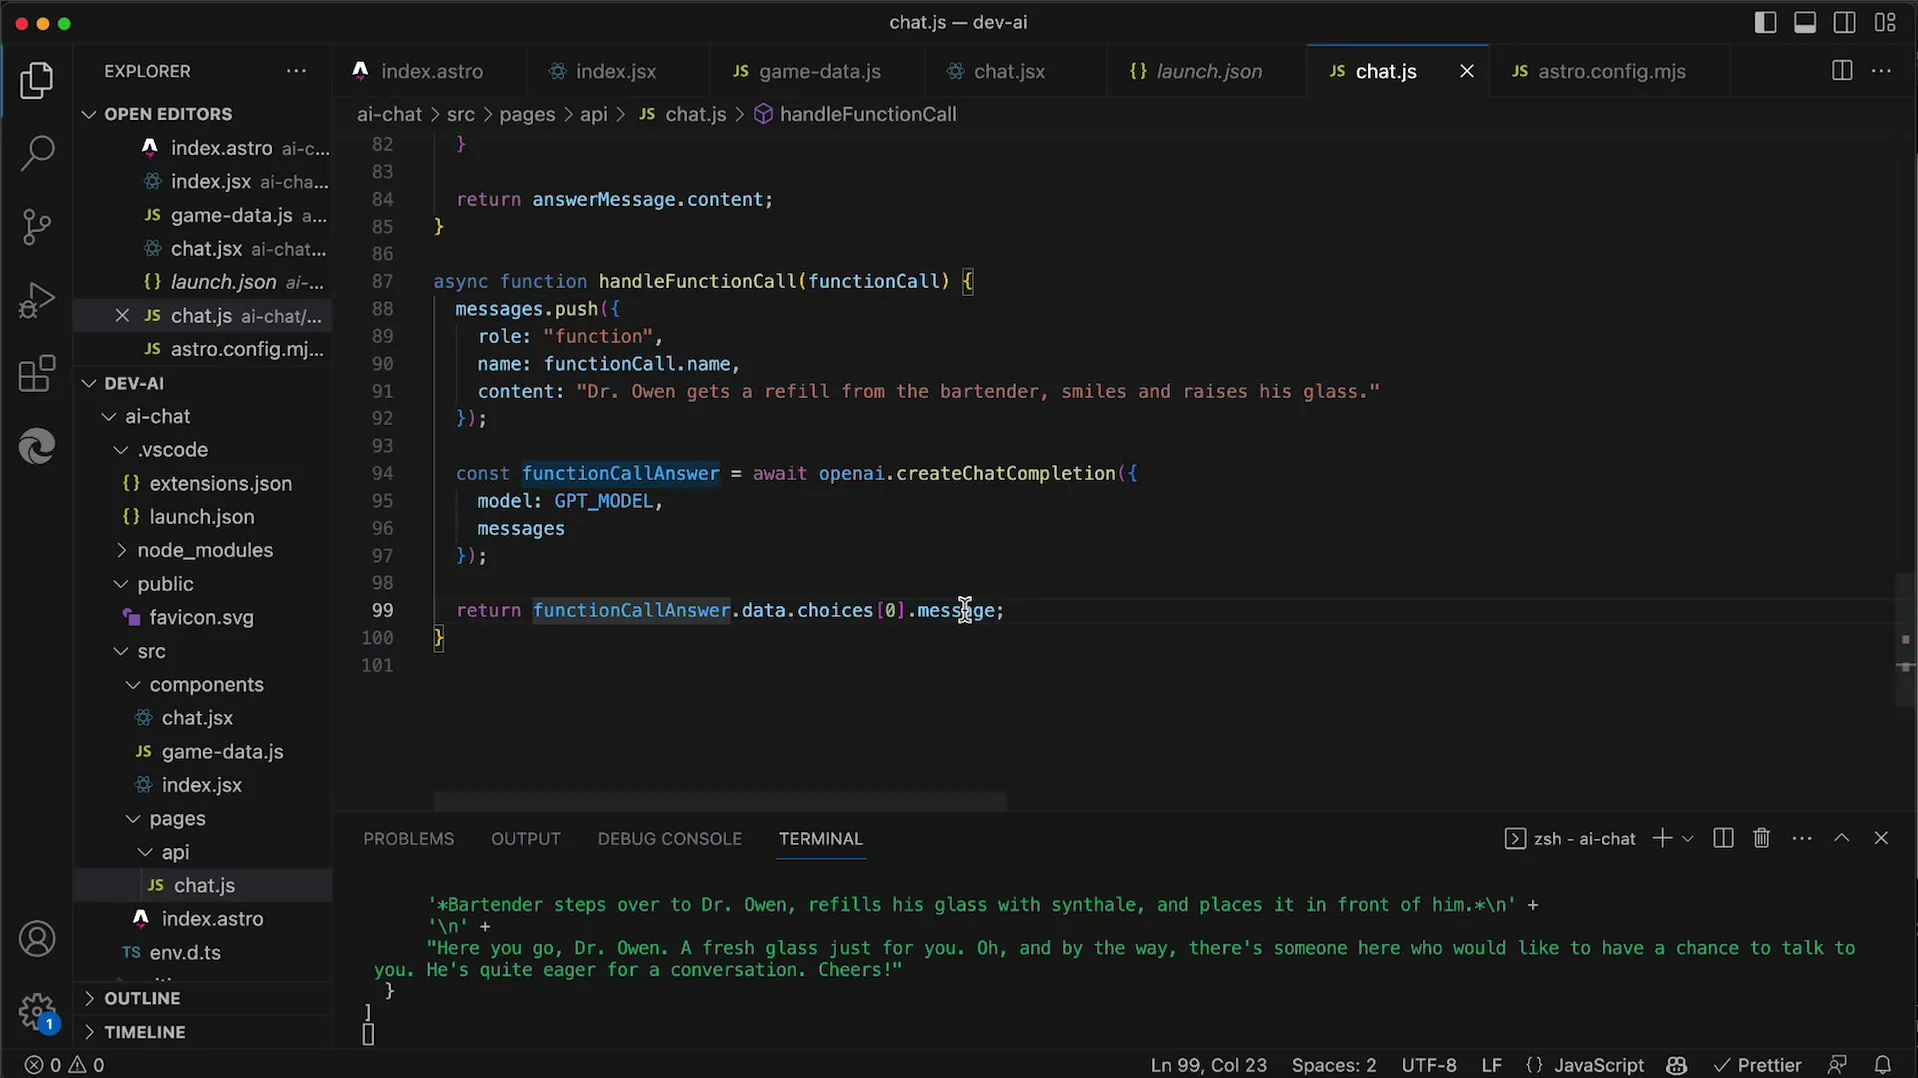Switch to the game-data.js editor tab

click(819, 71)
